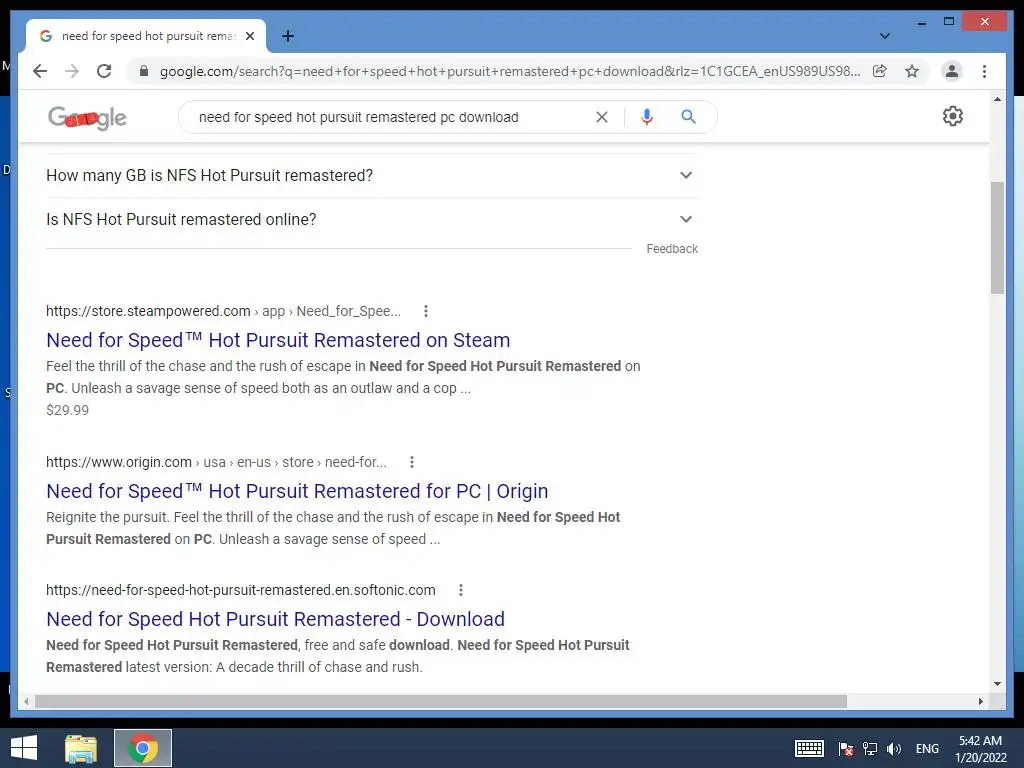Click the ENG language indicator

(x=927, y=749)
